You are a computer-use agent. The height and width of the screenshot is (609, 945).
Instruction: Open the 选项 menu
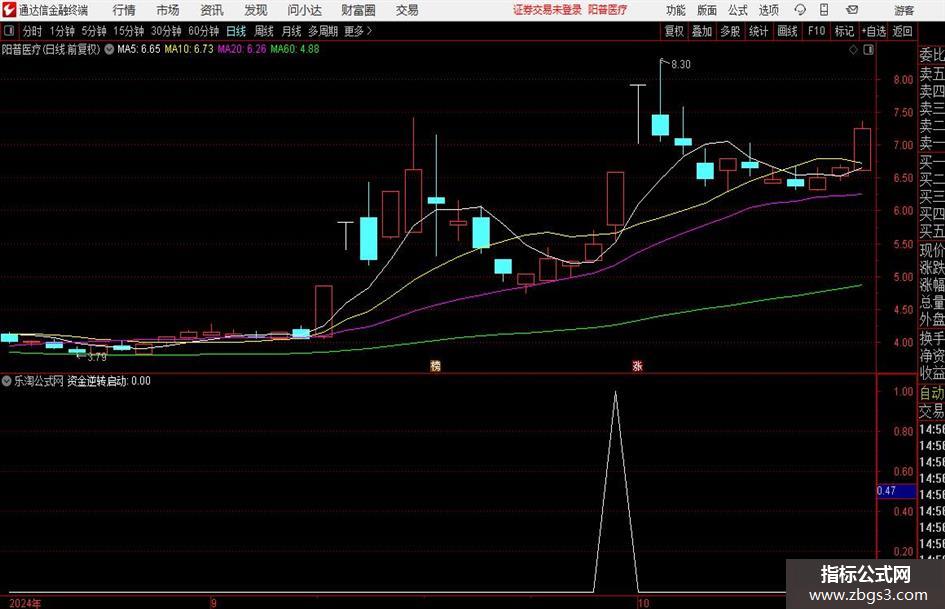768,10
